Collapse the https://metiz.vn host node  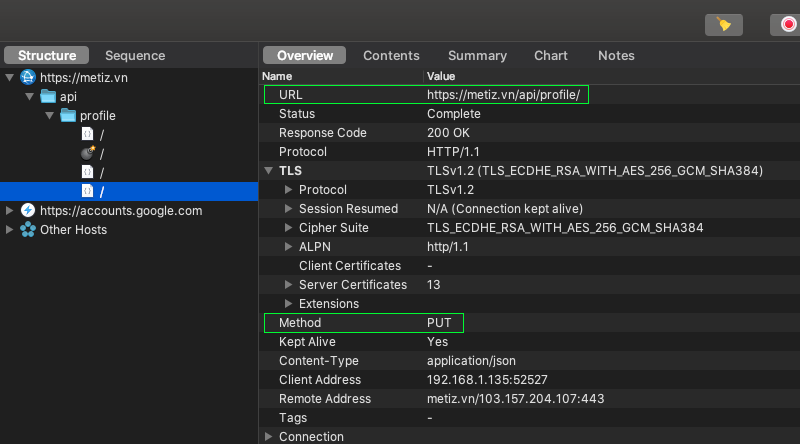[9, 78]
